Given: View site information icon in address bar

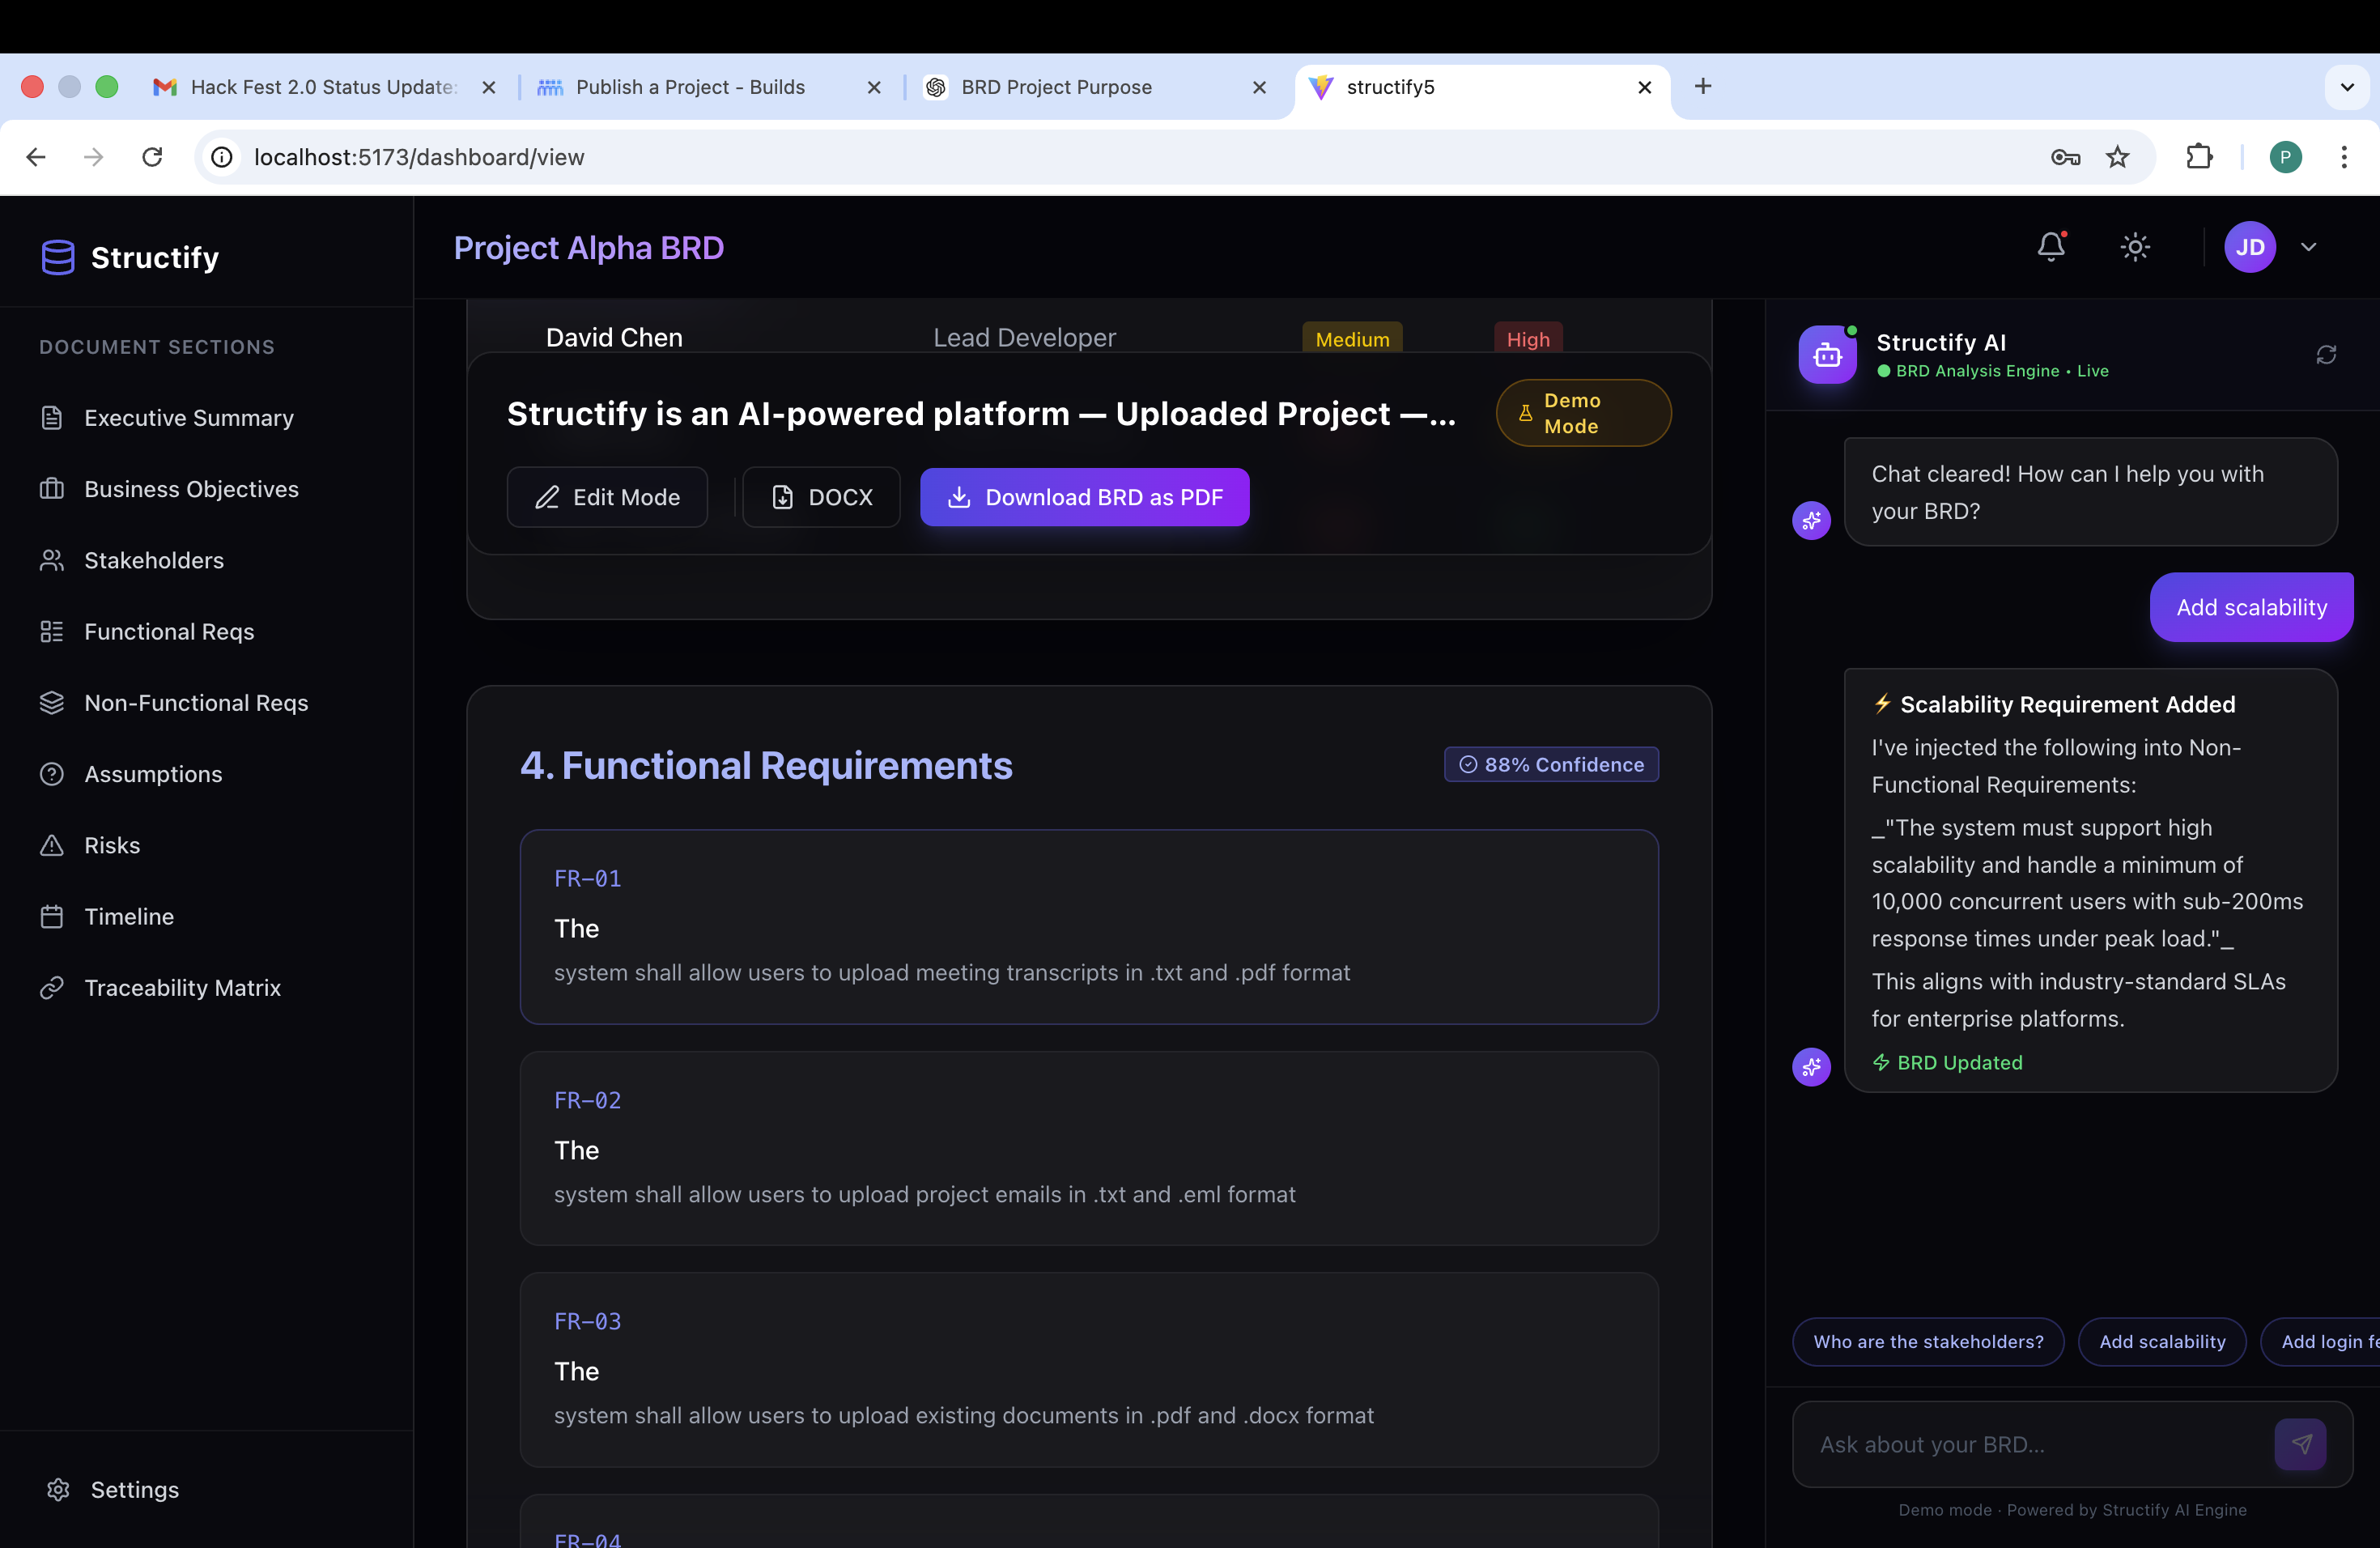Looking at the screenshot, I should pos(222,157).
